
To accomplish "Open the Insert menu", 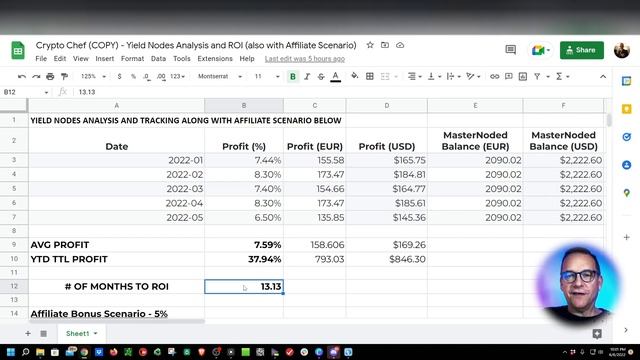I will tap(104, 59).
